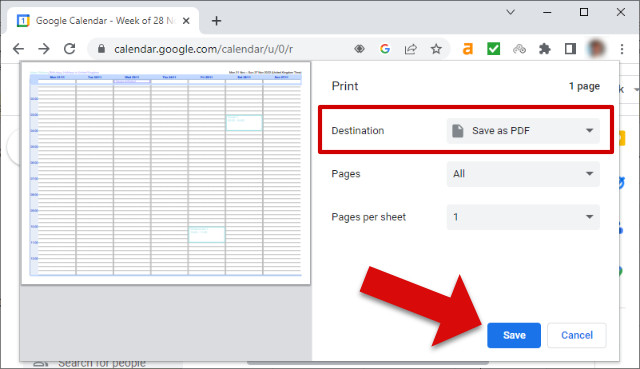The width and height of the screenshot is (640, 369).
Task: Click the browser back arrow
Action: click(18, 49)
